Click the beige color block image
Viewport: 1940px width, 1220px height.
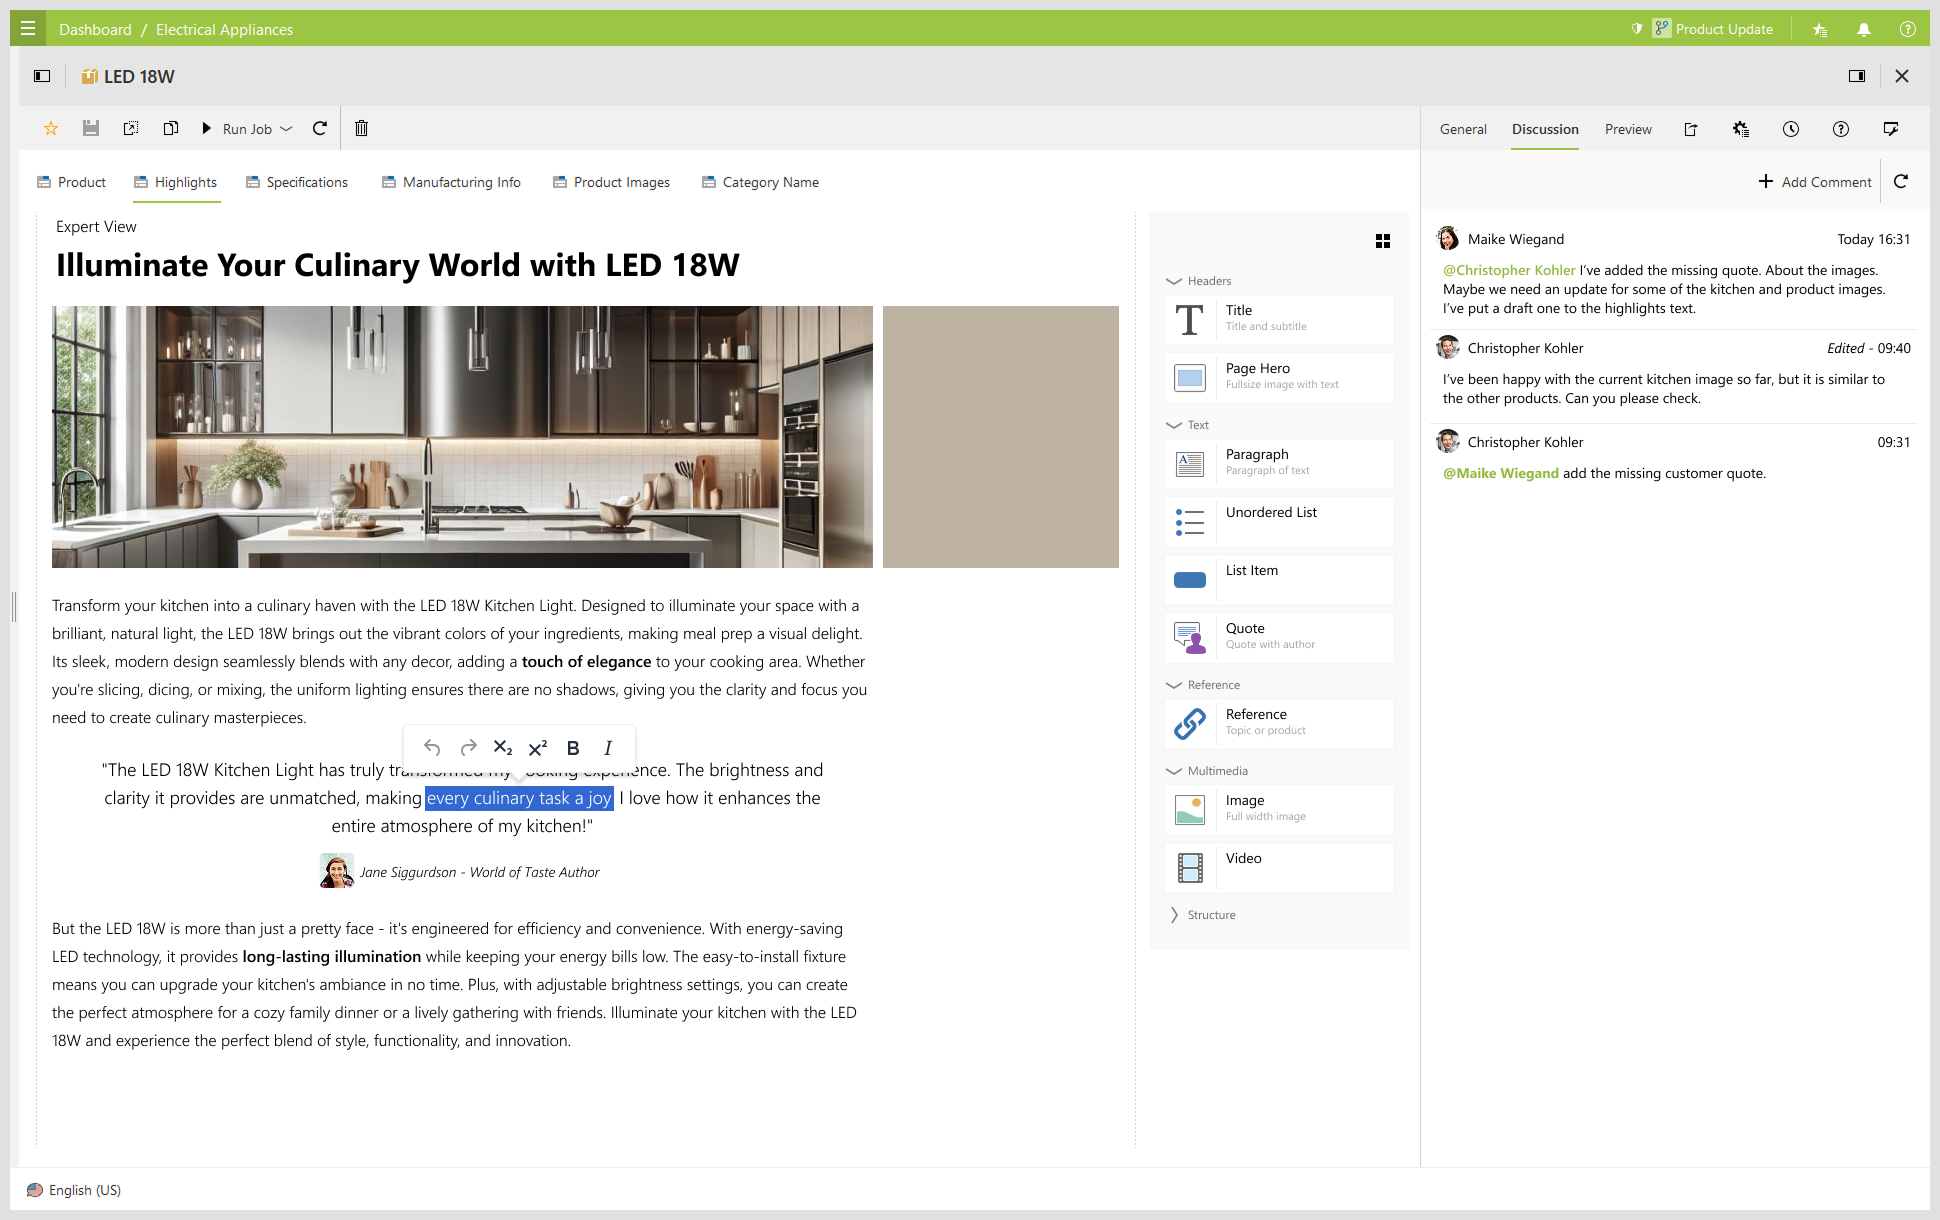[1000, 437]
